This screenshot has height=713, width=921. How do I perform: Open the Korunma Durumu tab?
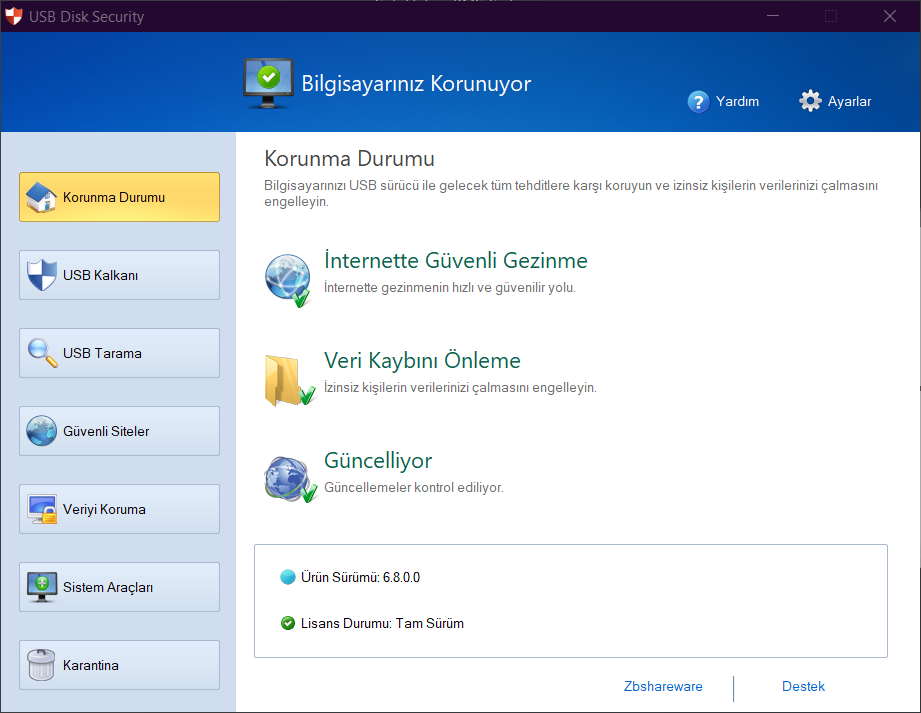(119, 197)
